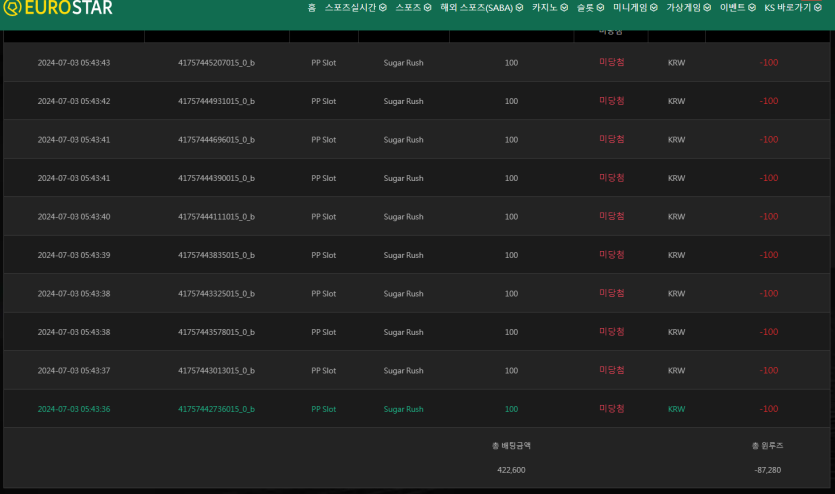Select bet ID 41757445207015_0_b

[x=216, y=63]
